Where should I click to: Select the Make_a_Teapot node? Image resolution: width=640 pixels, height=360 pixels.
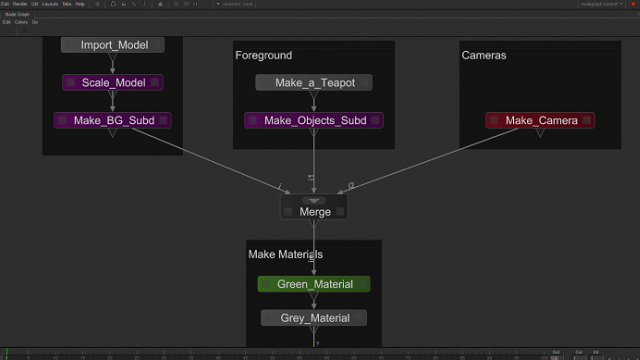click(314, 82)
